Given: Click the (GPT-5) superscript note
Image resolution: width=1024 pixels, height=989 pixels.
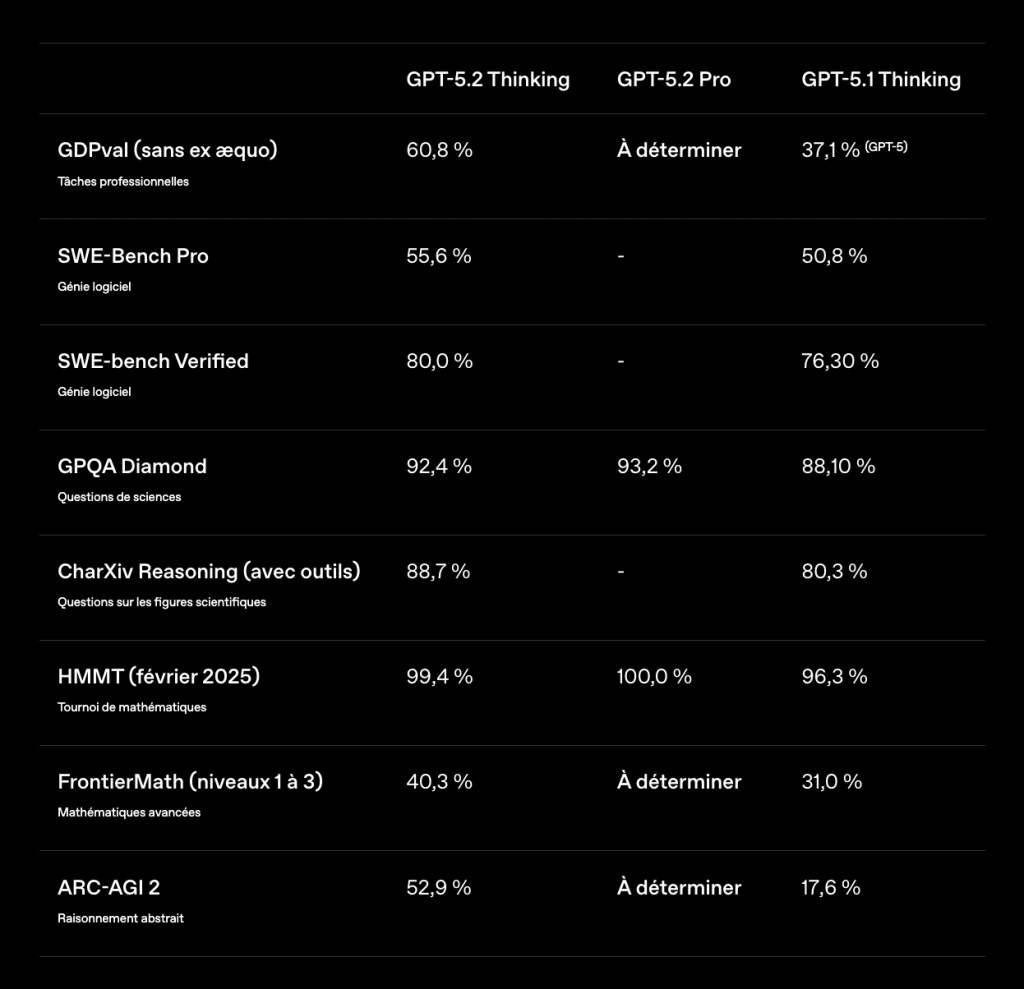Looking at the screenshot, I should coord(886,147).
